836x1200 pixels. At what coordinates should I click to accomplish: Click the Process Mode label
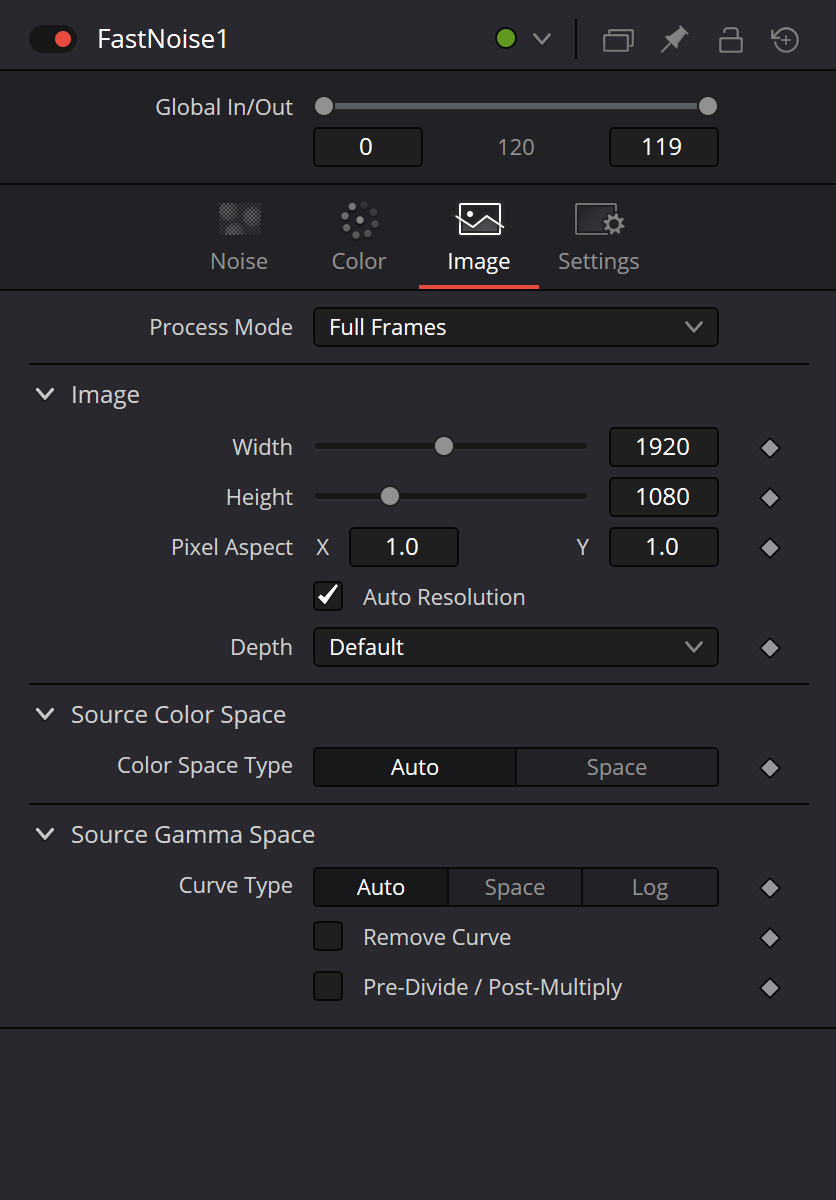pos(221,327)
